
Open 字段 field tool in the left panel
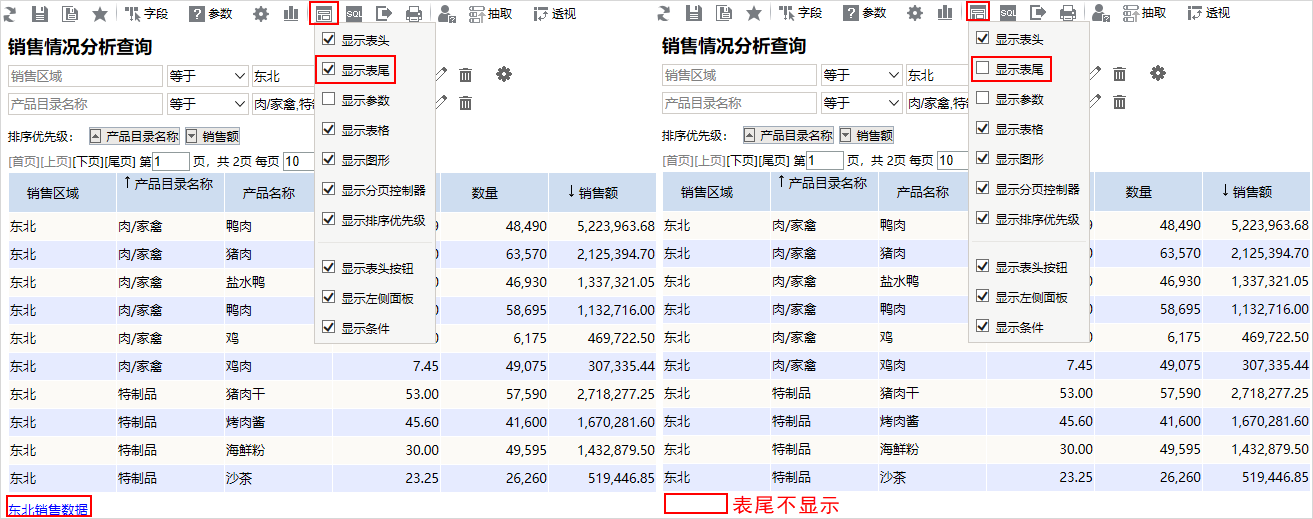click(147, 13)
